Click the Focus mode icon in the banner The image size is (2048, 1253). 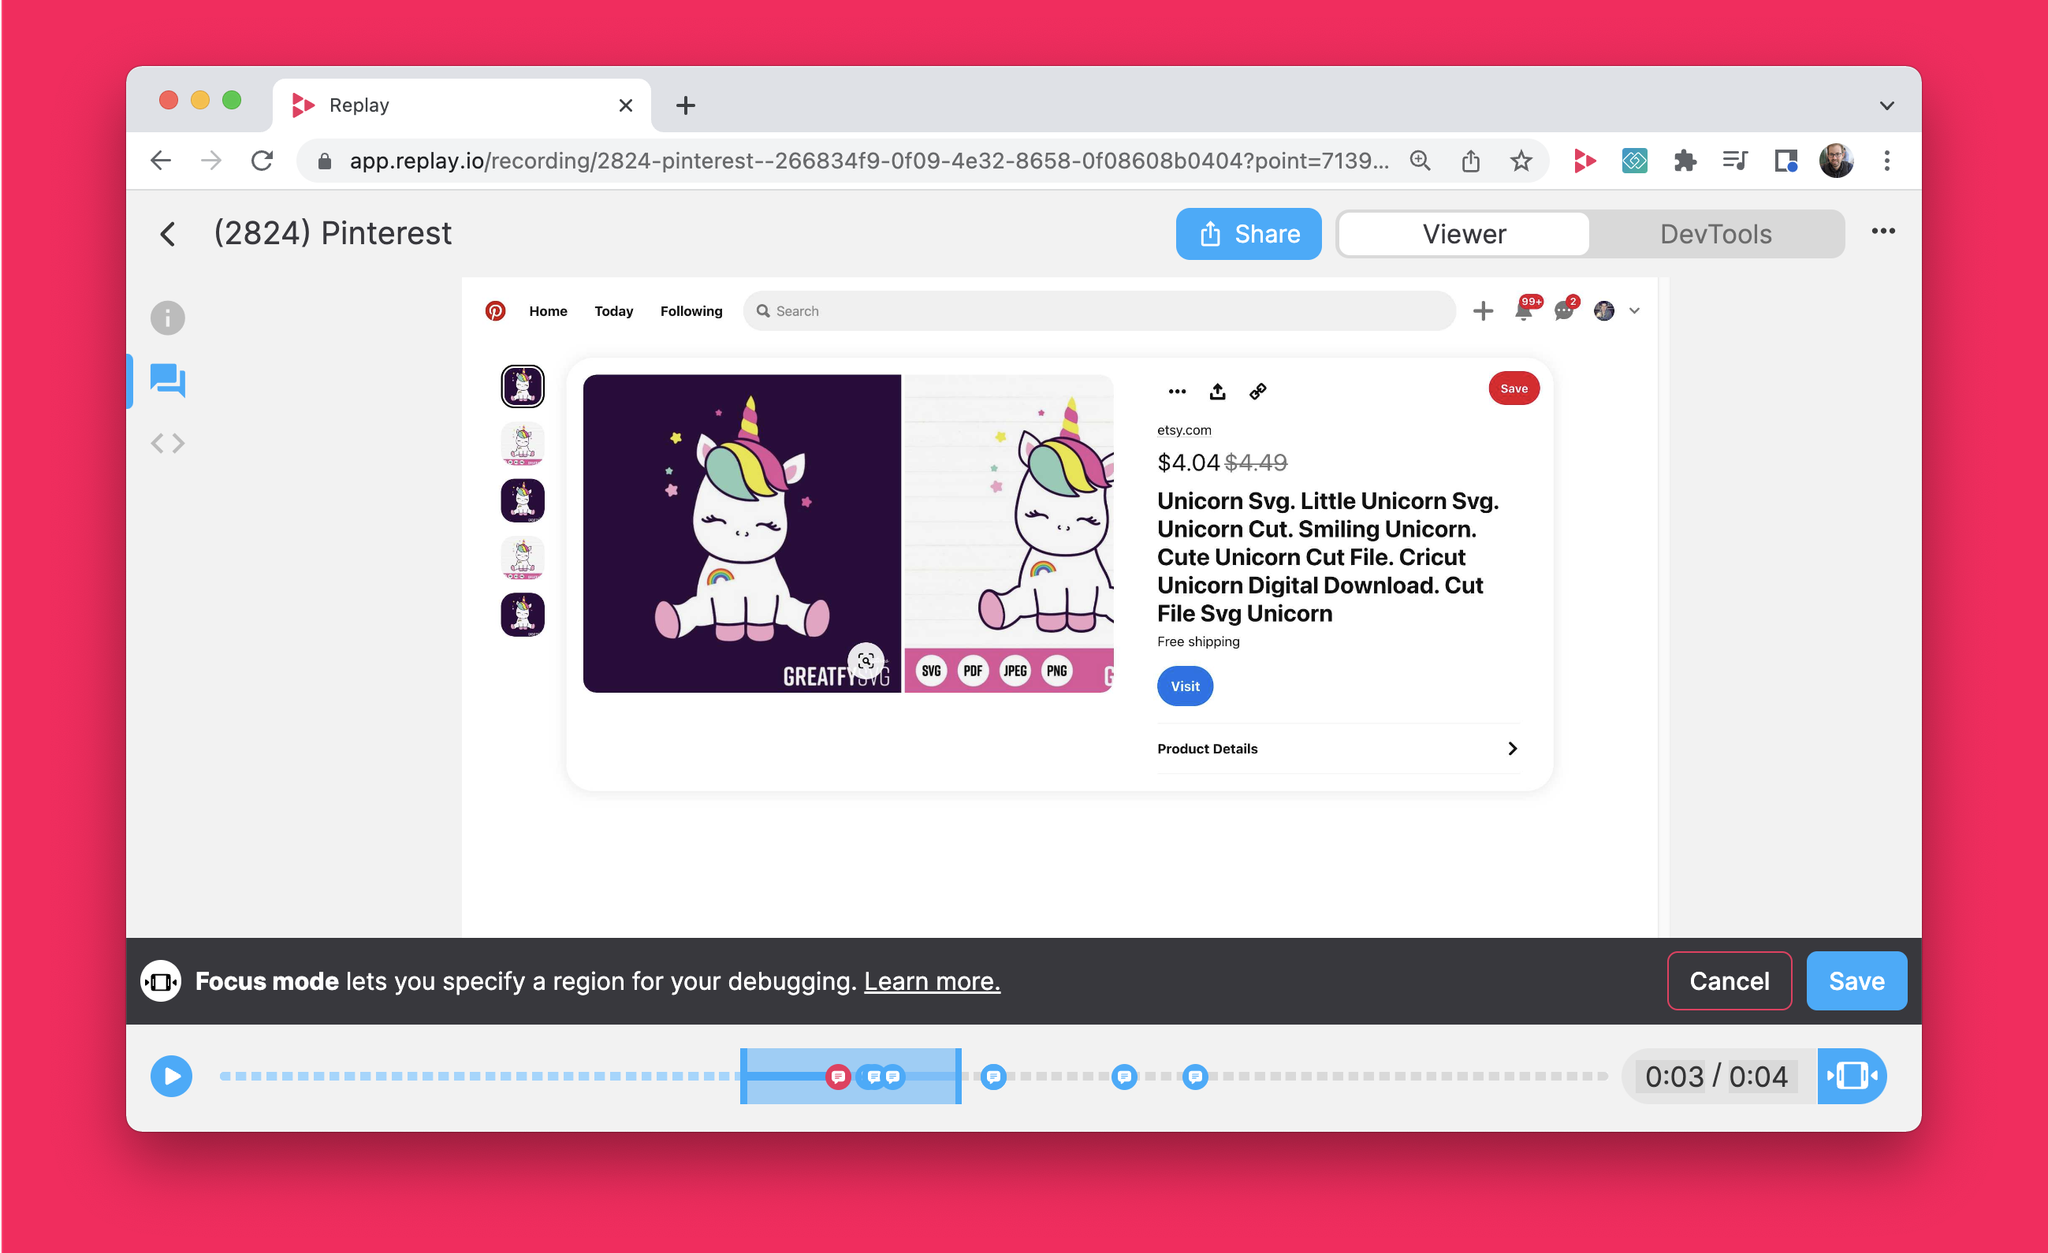pos(161,981)
